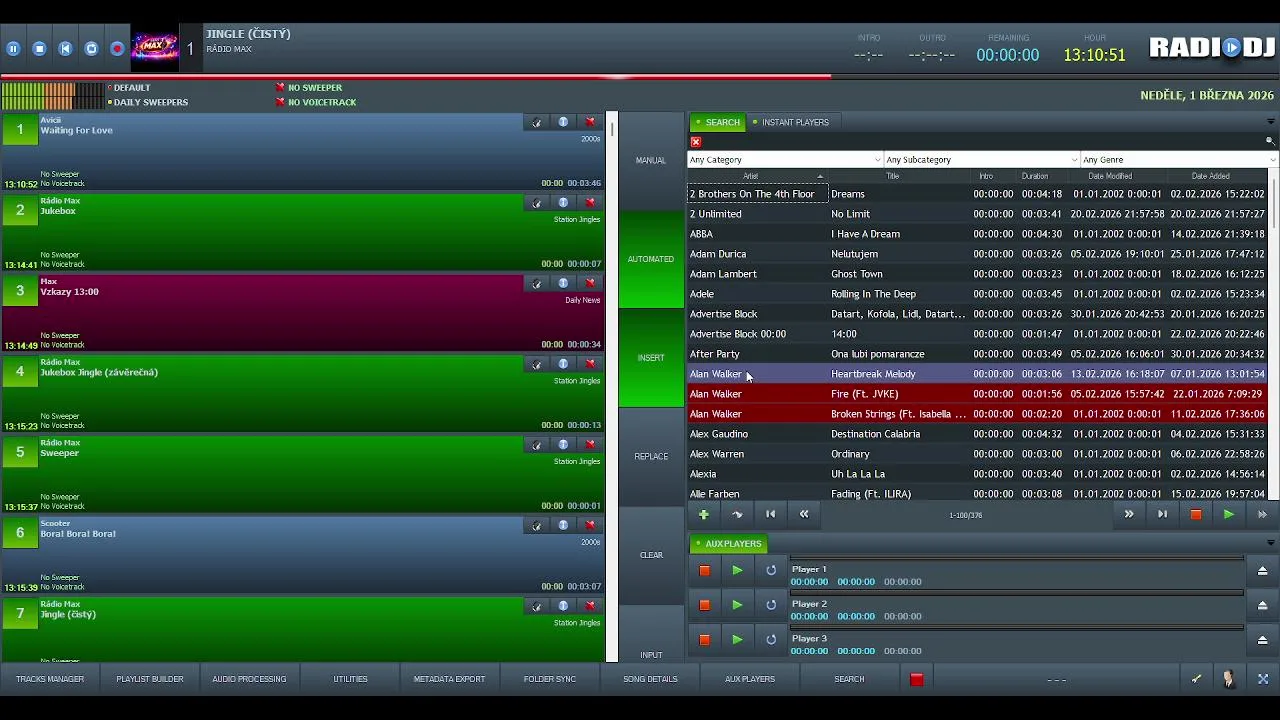The height and width of the screenshot is (720, 1280).
Task: Clear search with red X icon
Action: (x=696, y=142)
